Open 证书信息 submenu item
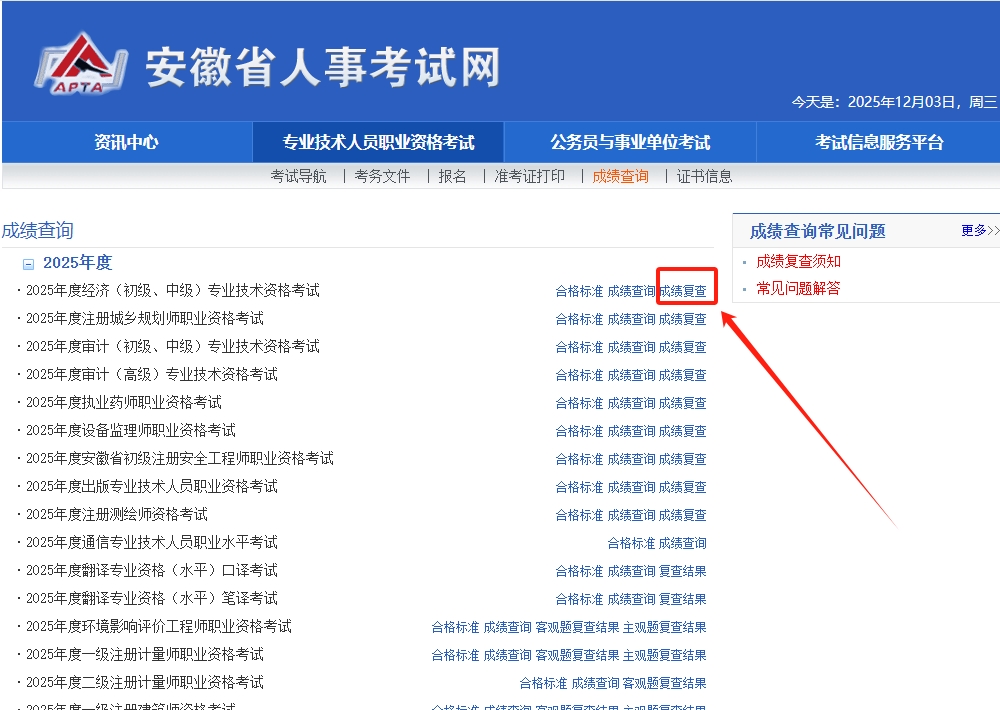The width and height of the screenshot is (1000, 710). (x=704, y=176)
